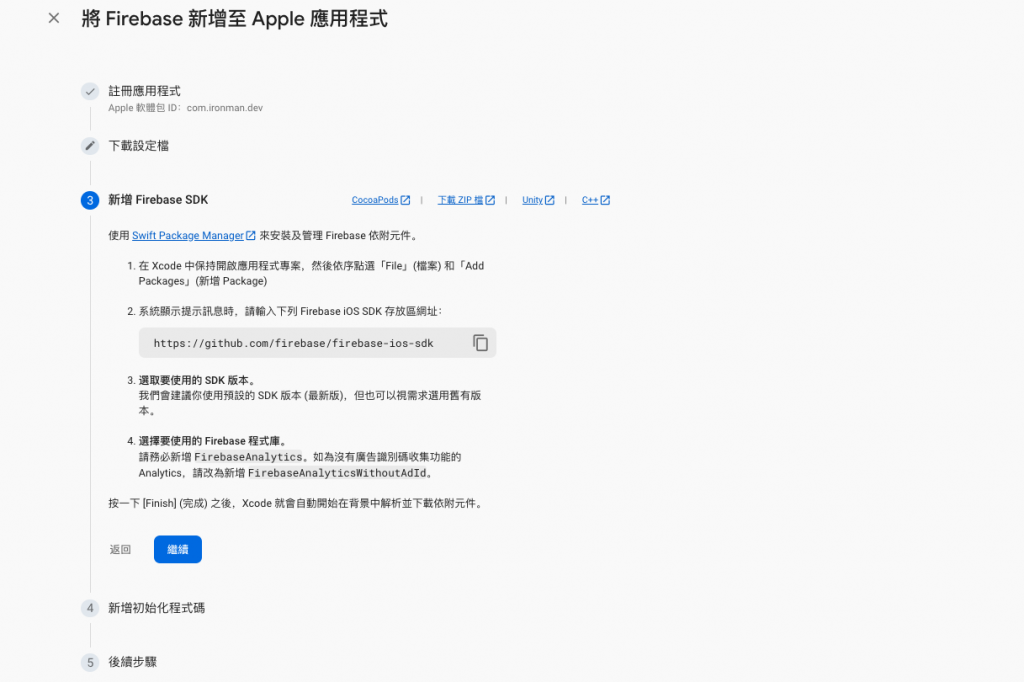Click the page title 將 Firebase 新增至 Apple 應用程式
The width and height of the screenshot is (1024, 682).
tap(234, 18)
